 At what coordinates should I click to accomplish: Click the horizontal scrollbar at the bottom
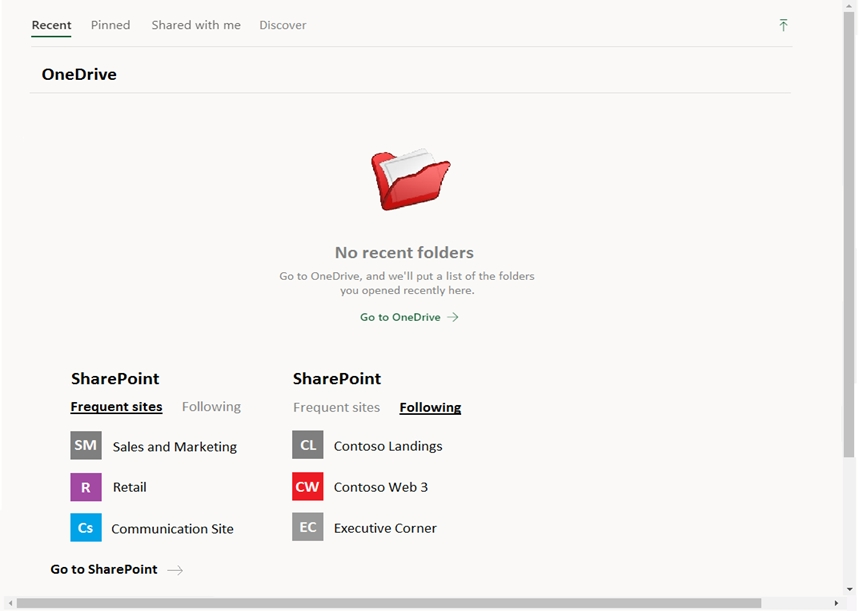tap(389, 603)
